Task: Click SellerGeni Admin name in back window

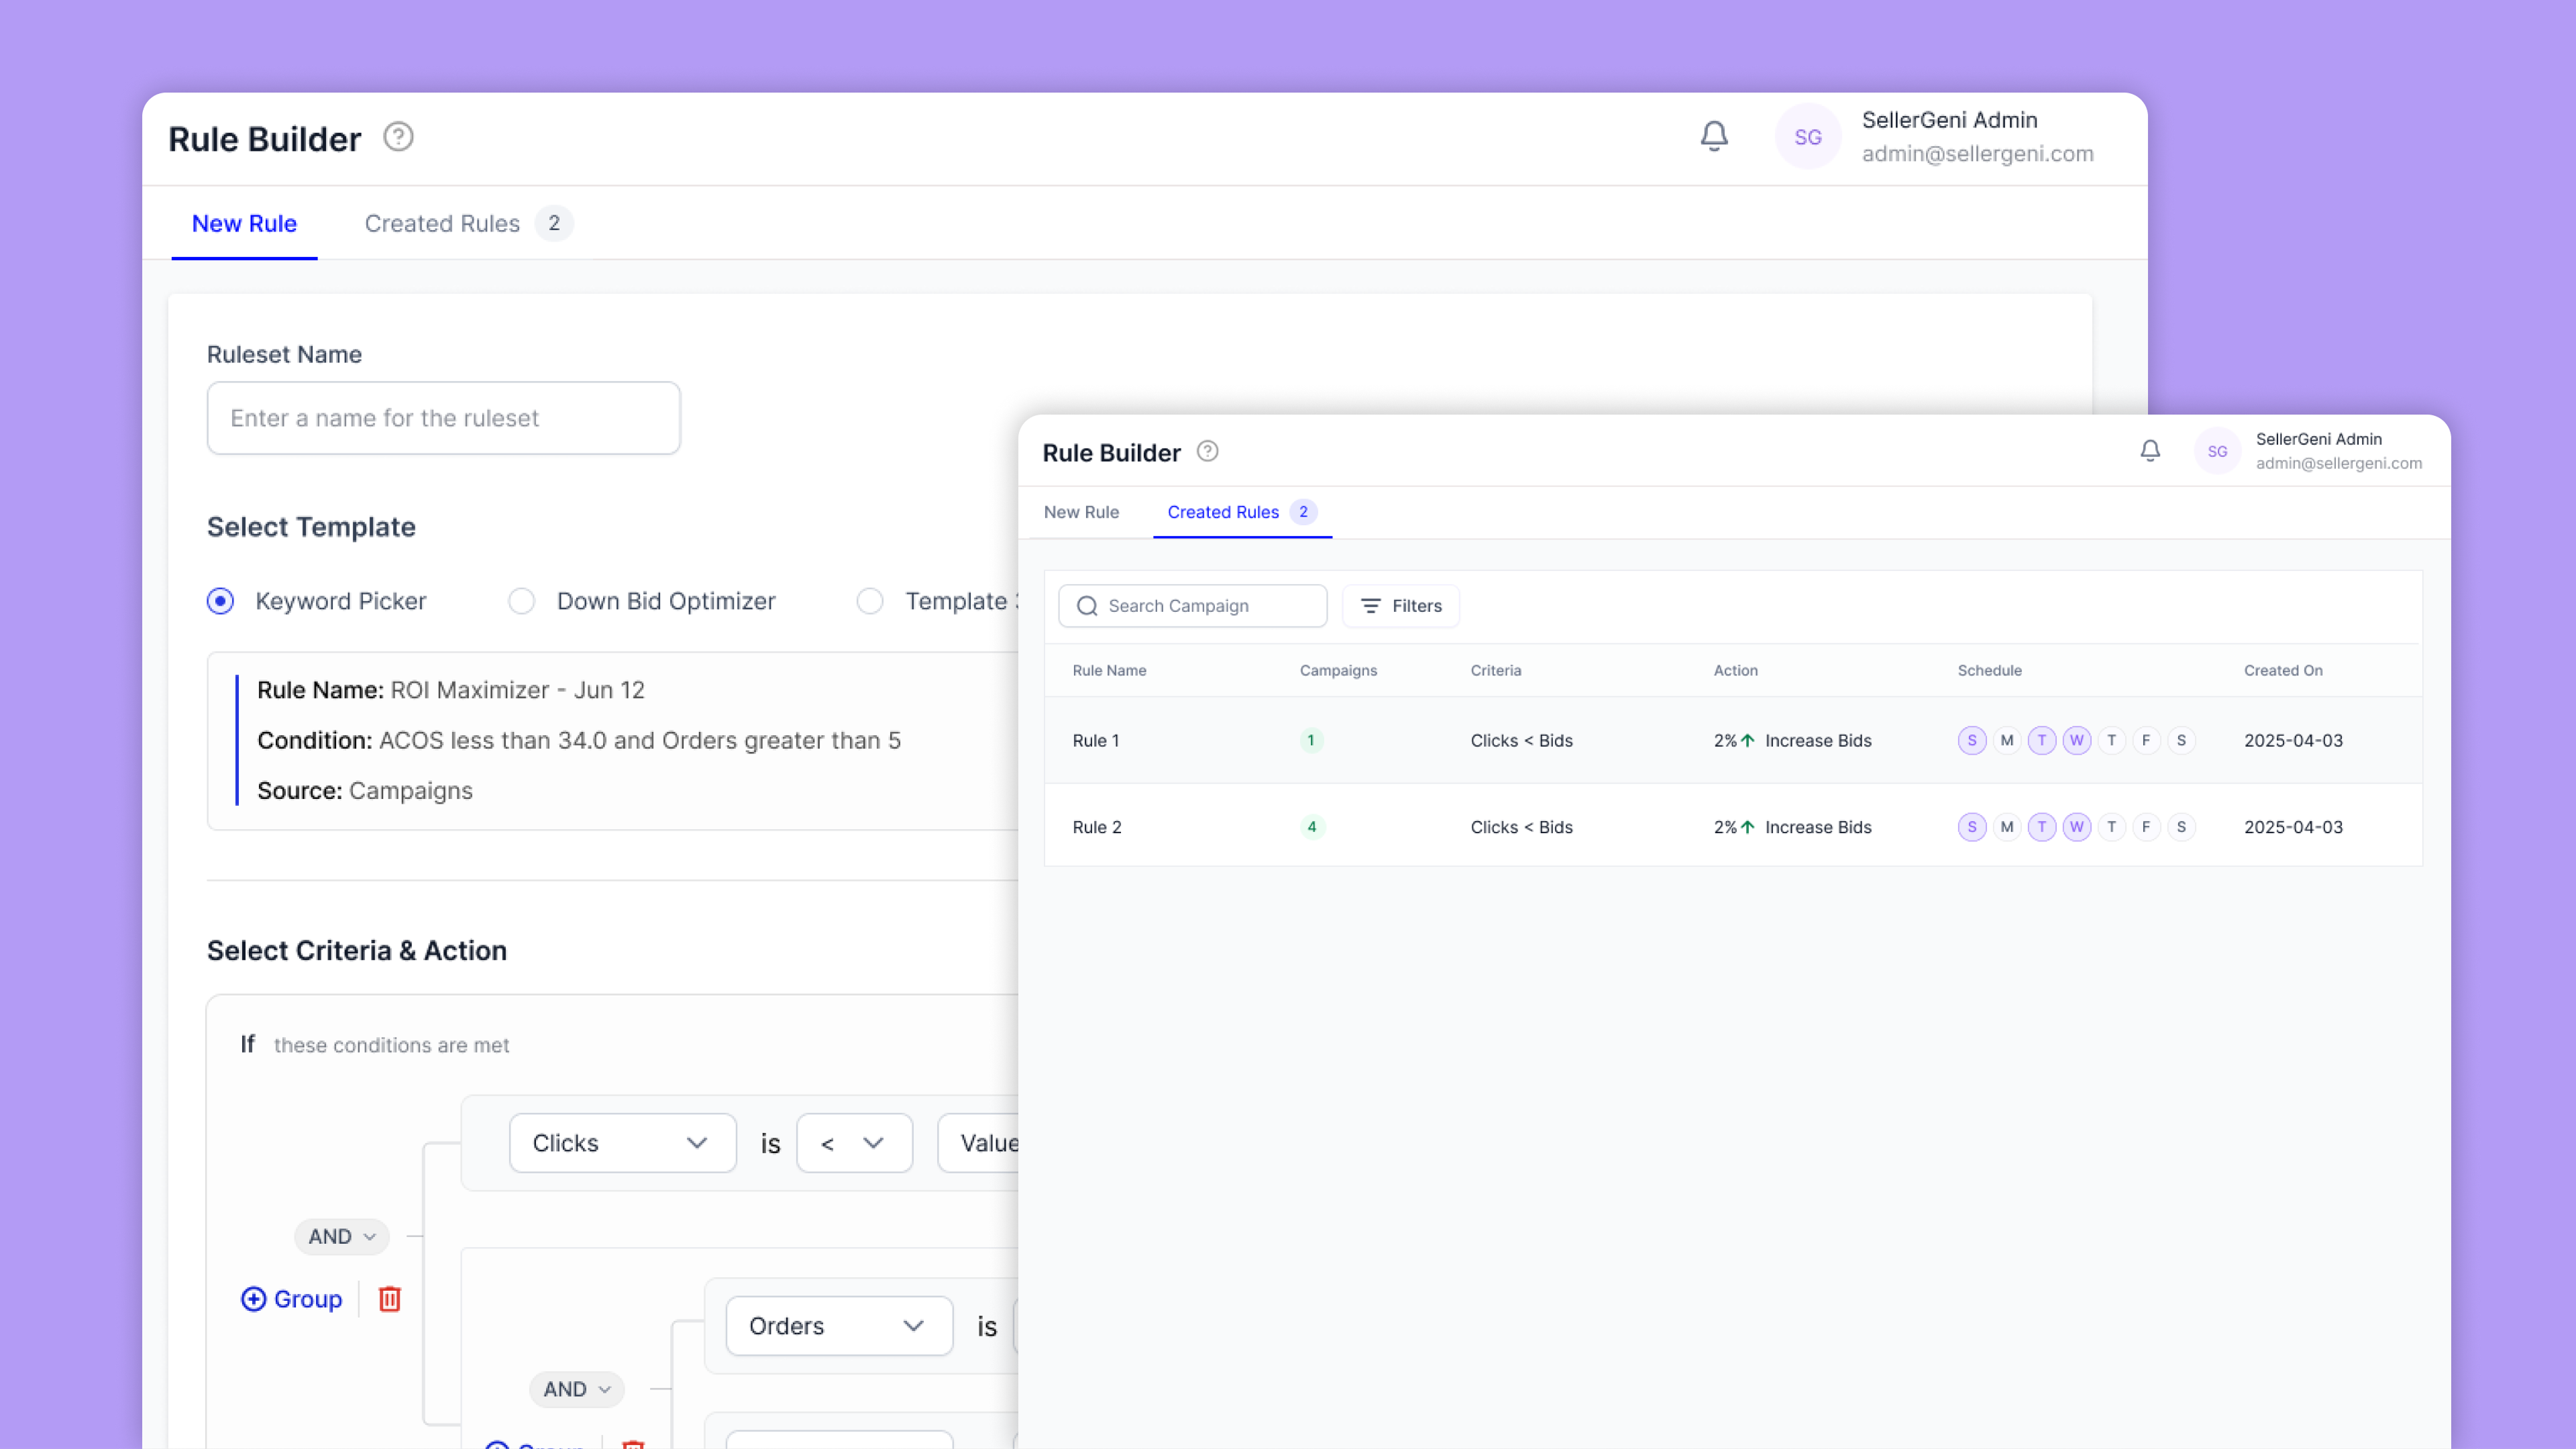Action: [x=1949, y=120]
